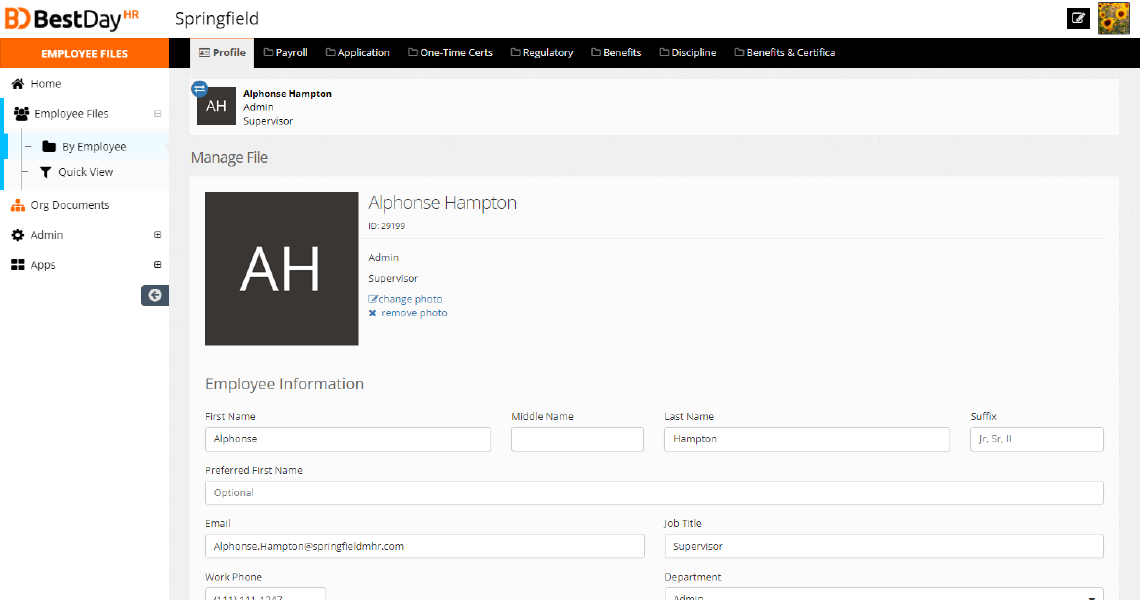The image size is (1140, 600).
Task: Click the ID: 29199 text
Action: pos(387,226)
